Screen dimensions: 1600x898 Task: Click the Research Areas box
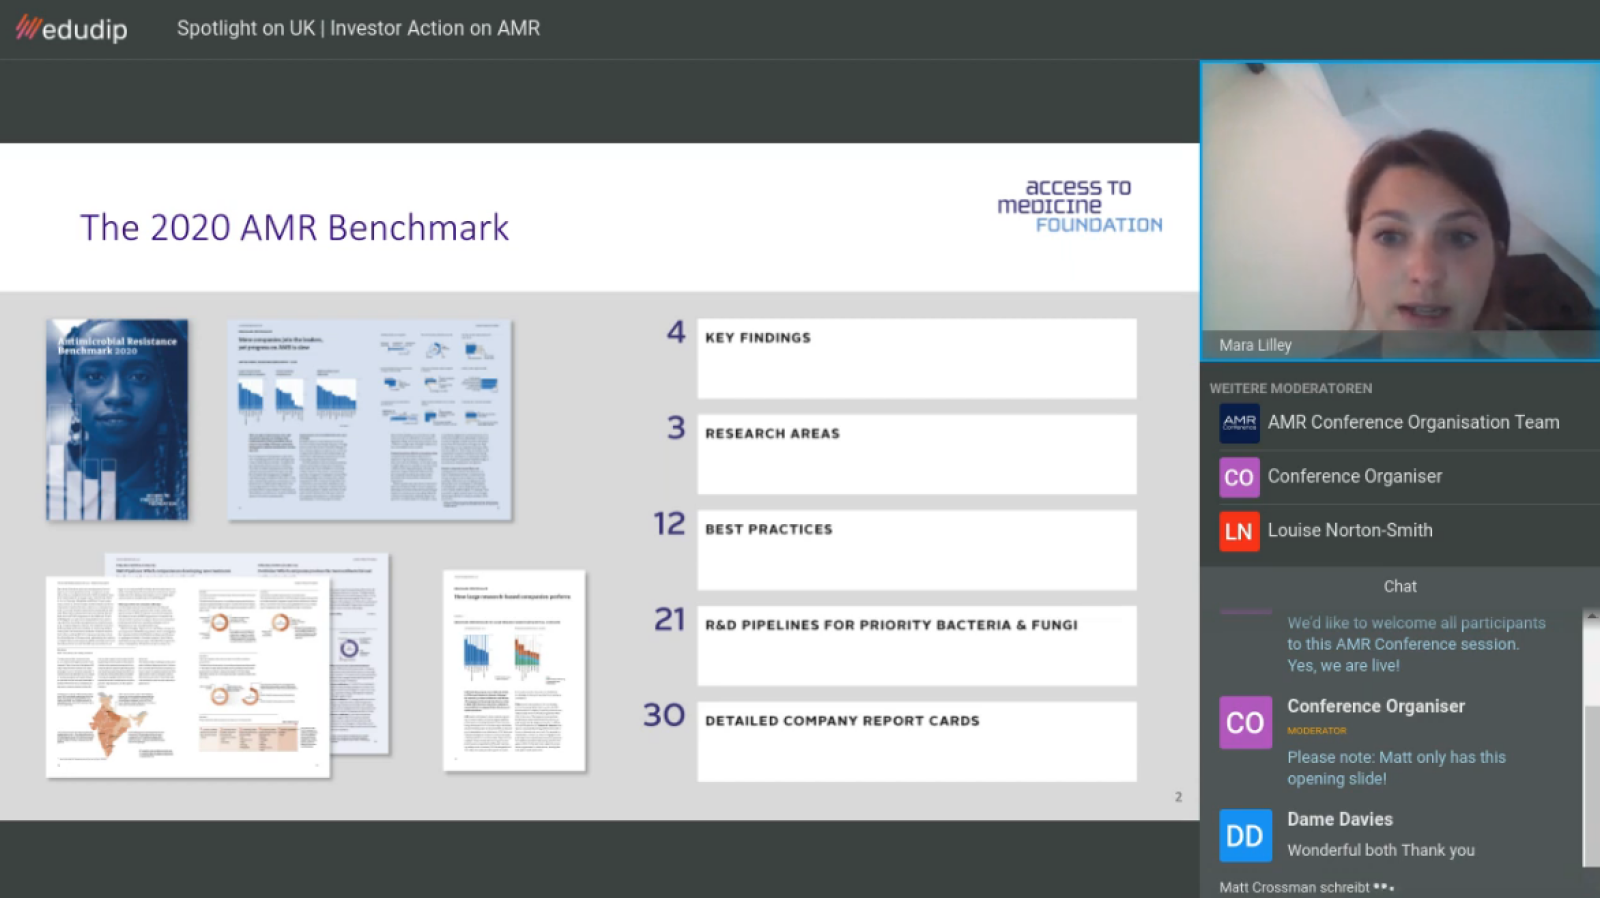916,454
